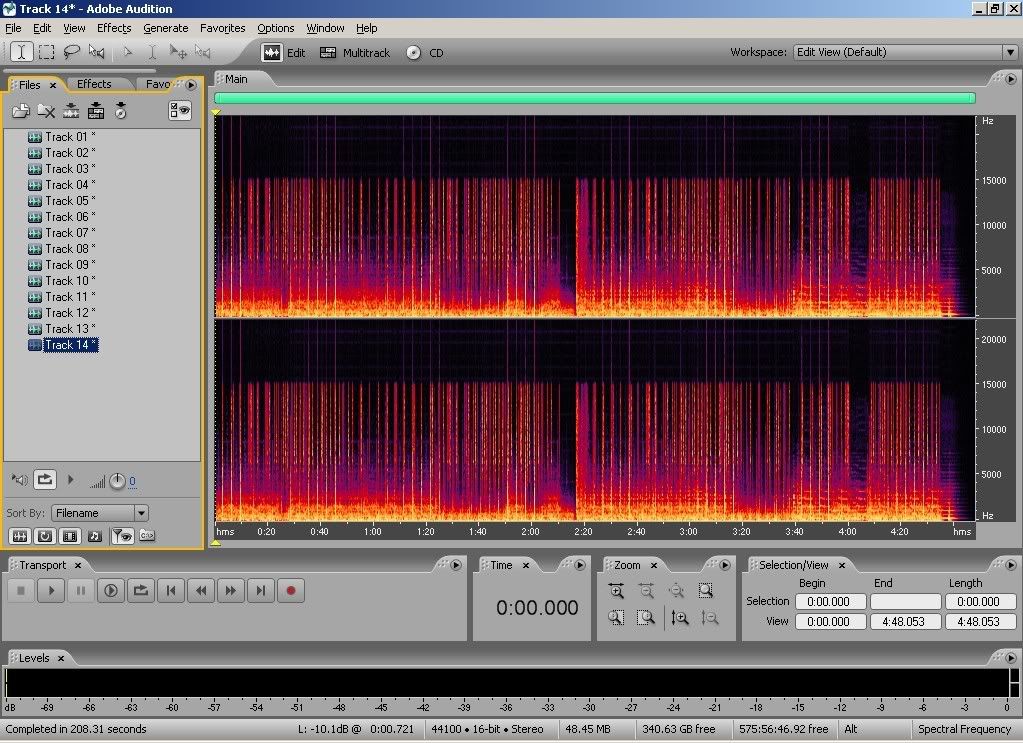The image size is (1023, 743).
Task: Open the Generate menu
Action: tap(166, 28)
